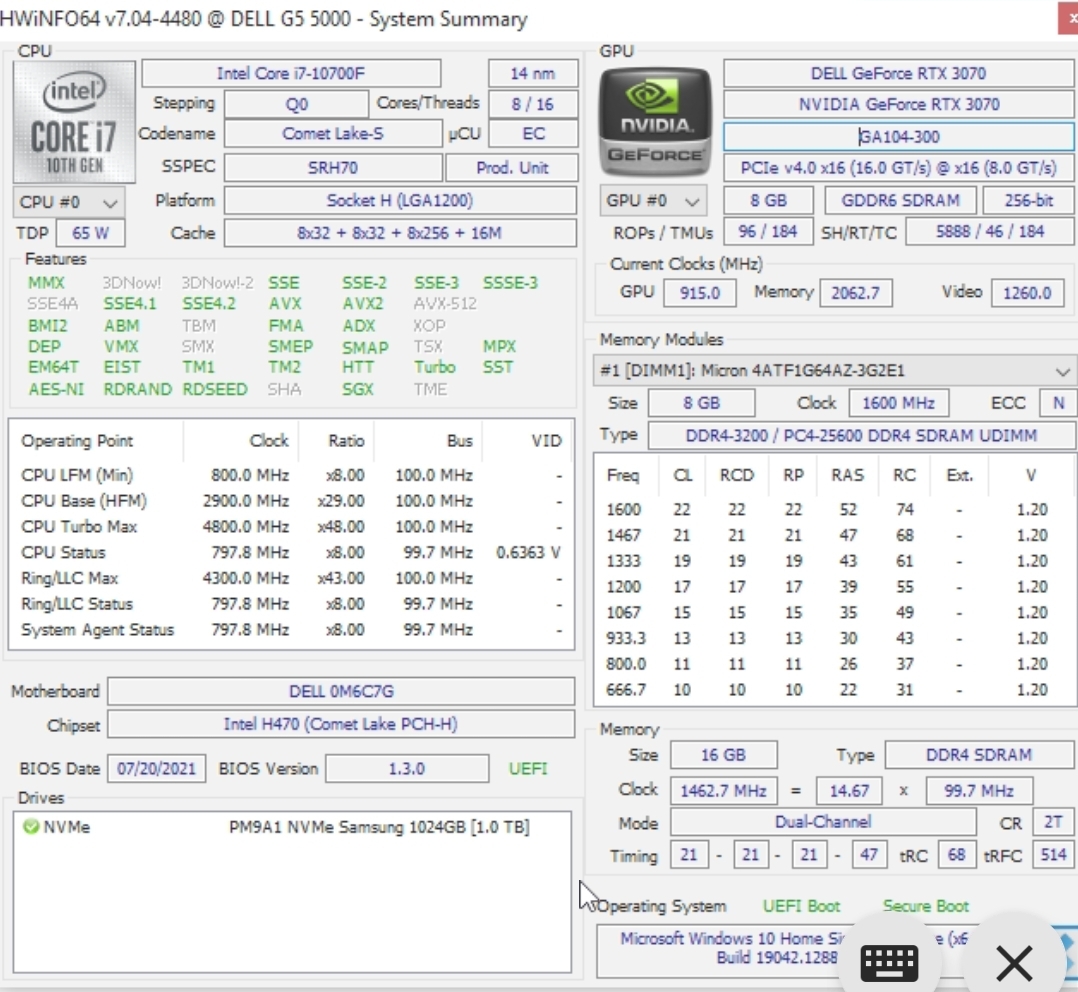Click the AVX2 feature label

coord(362,304)
